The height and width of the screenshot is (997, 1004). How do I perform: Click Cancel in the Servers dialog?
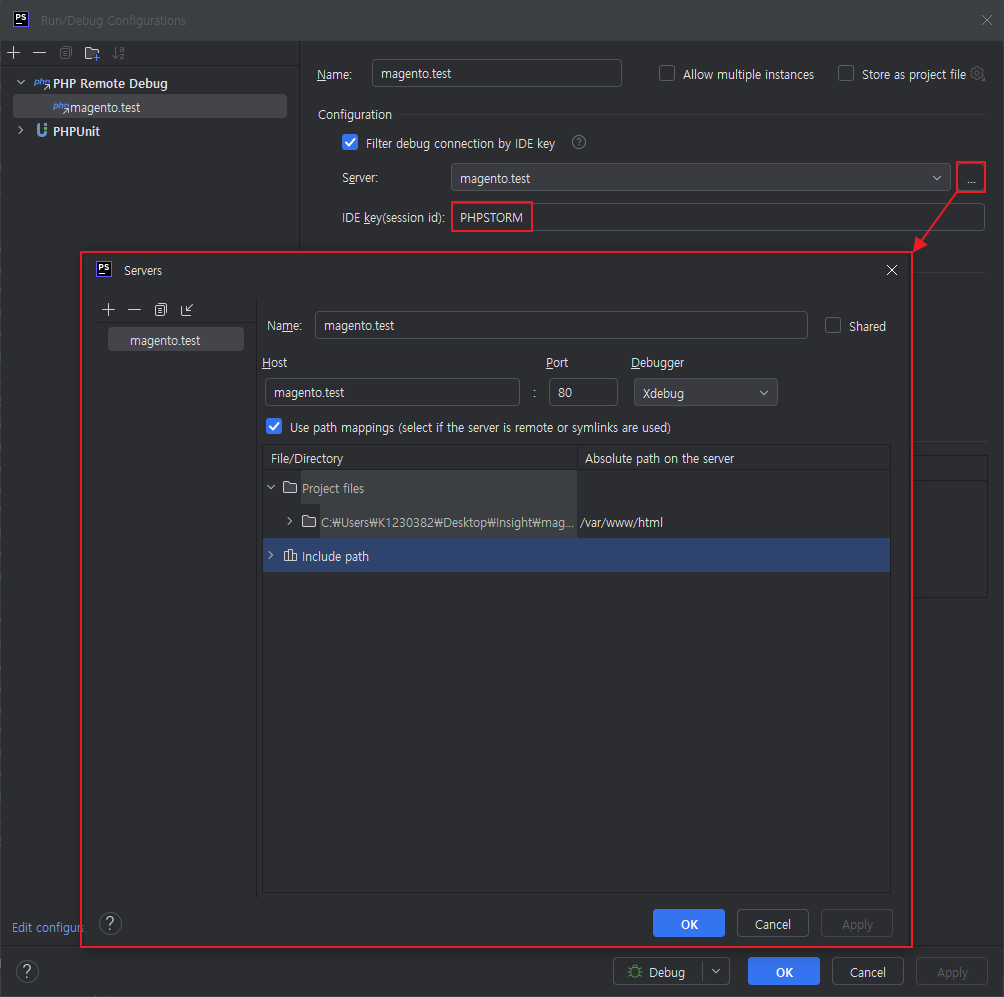coord(773,924)
